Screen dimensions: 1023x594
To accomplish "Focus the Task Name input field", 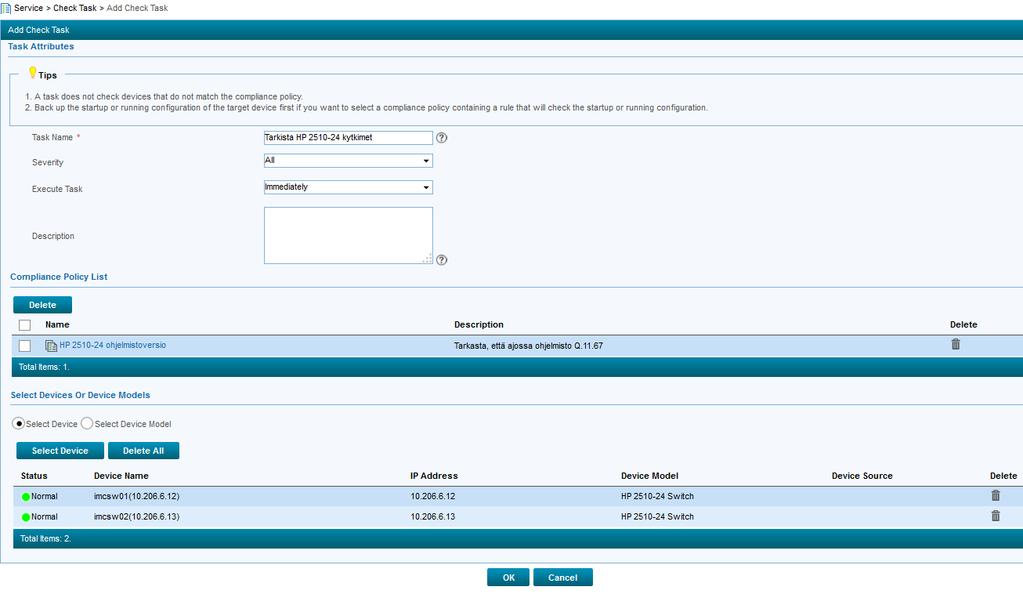I will pyautogui.click(x=348, y=138).
